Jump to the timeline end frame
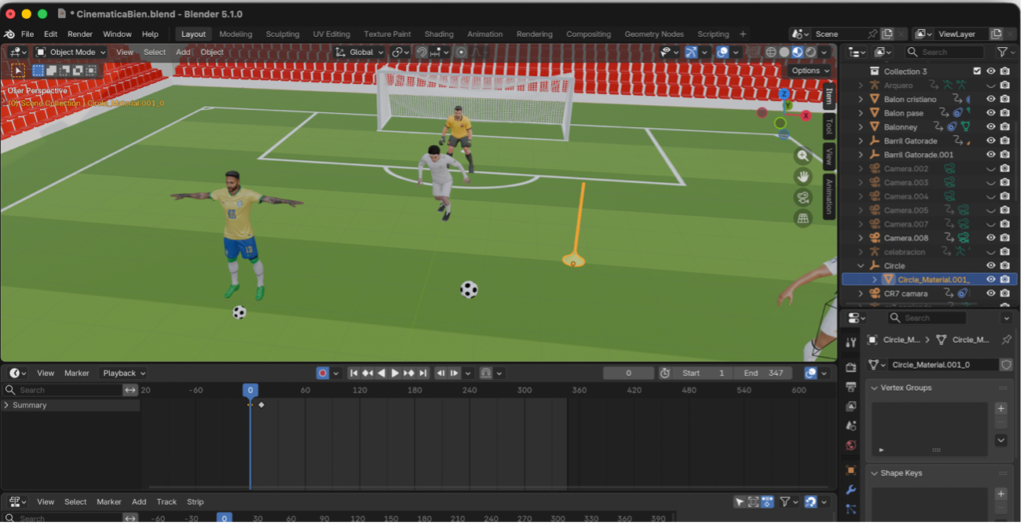Screen dimensions: 1024x525 [423, 374]
